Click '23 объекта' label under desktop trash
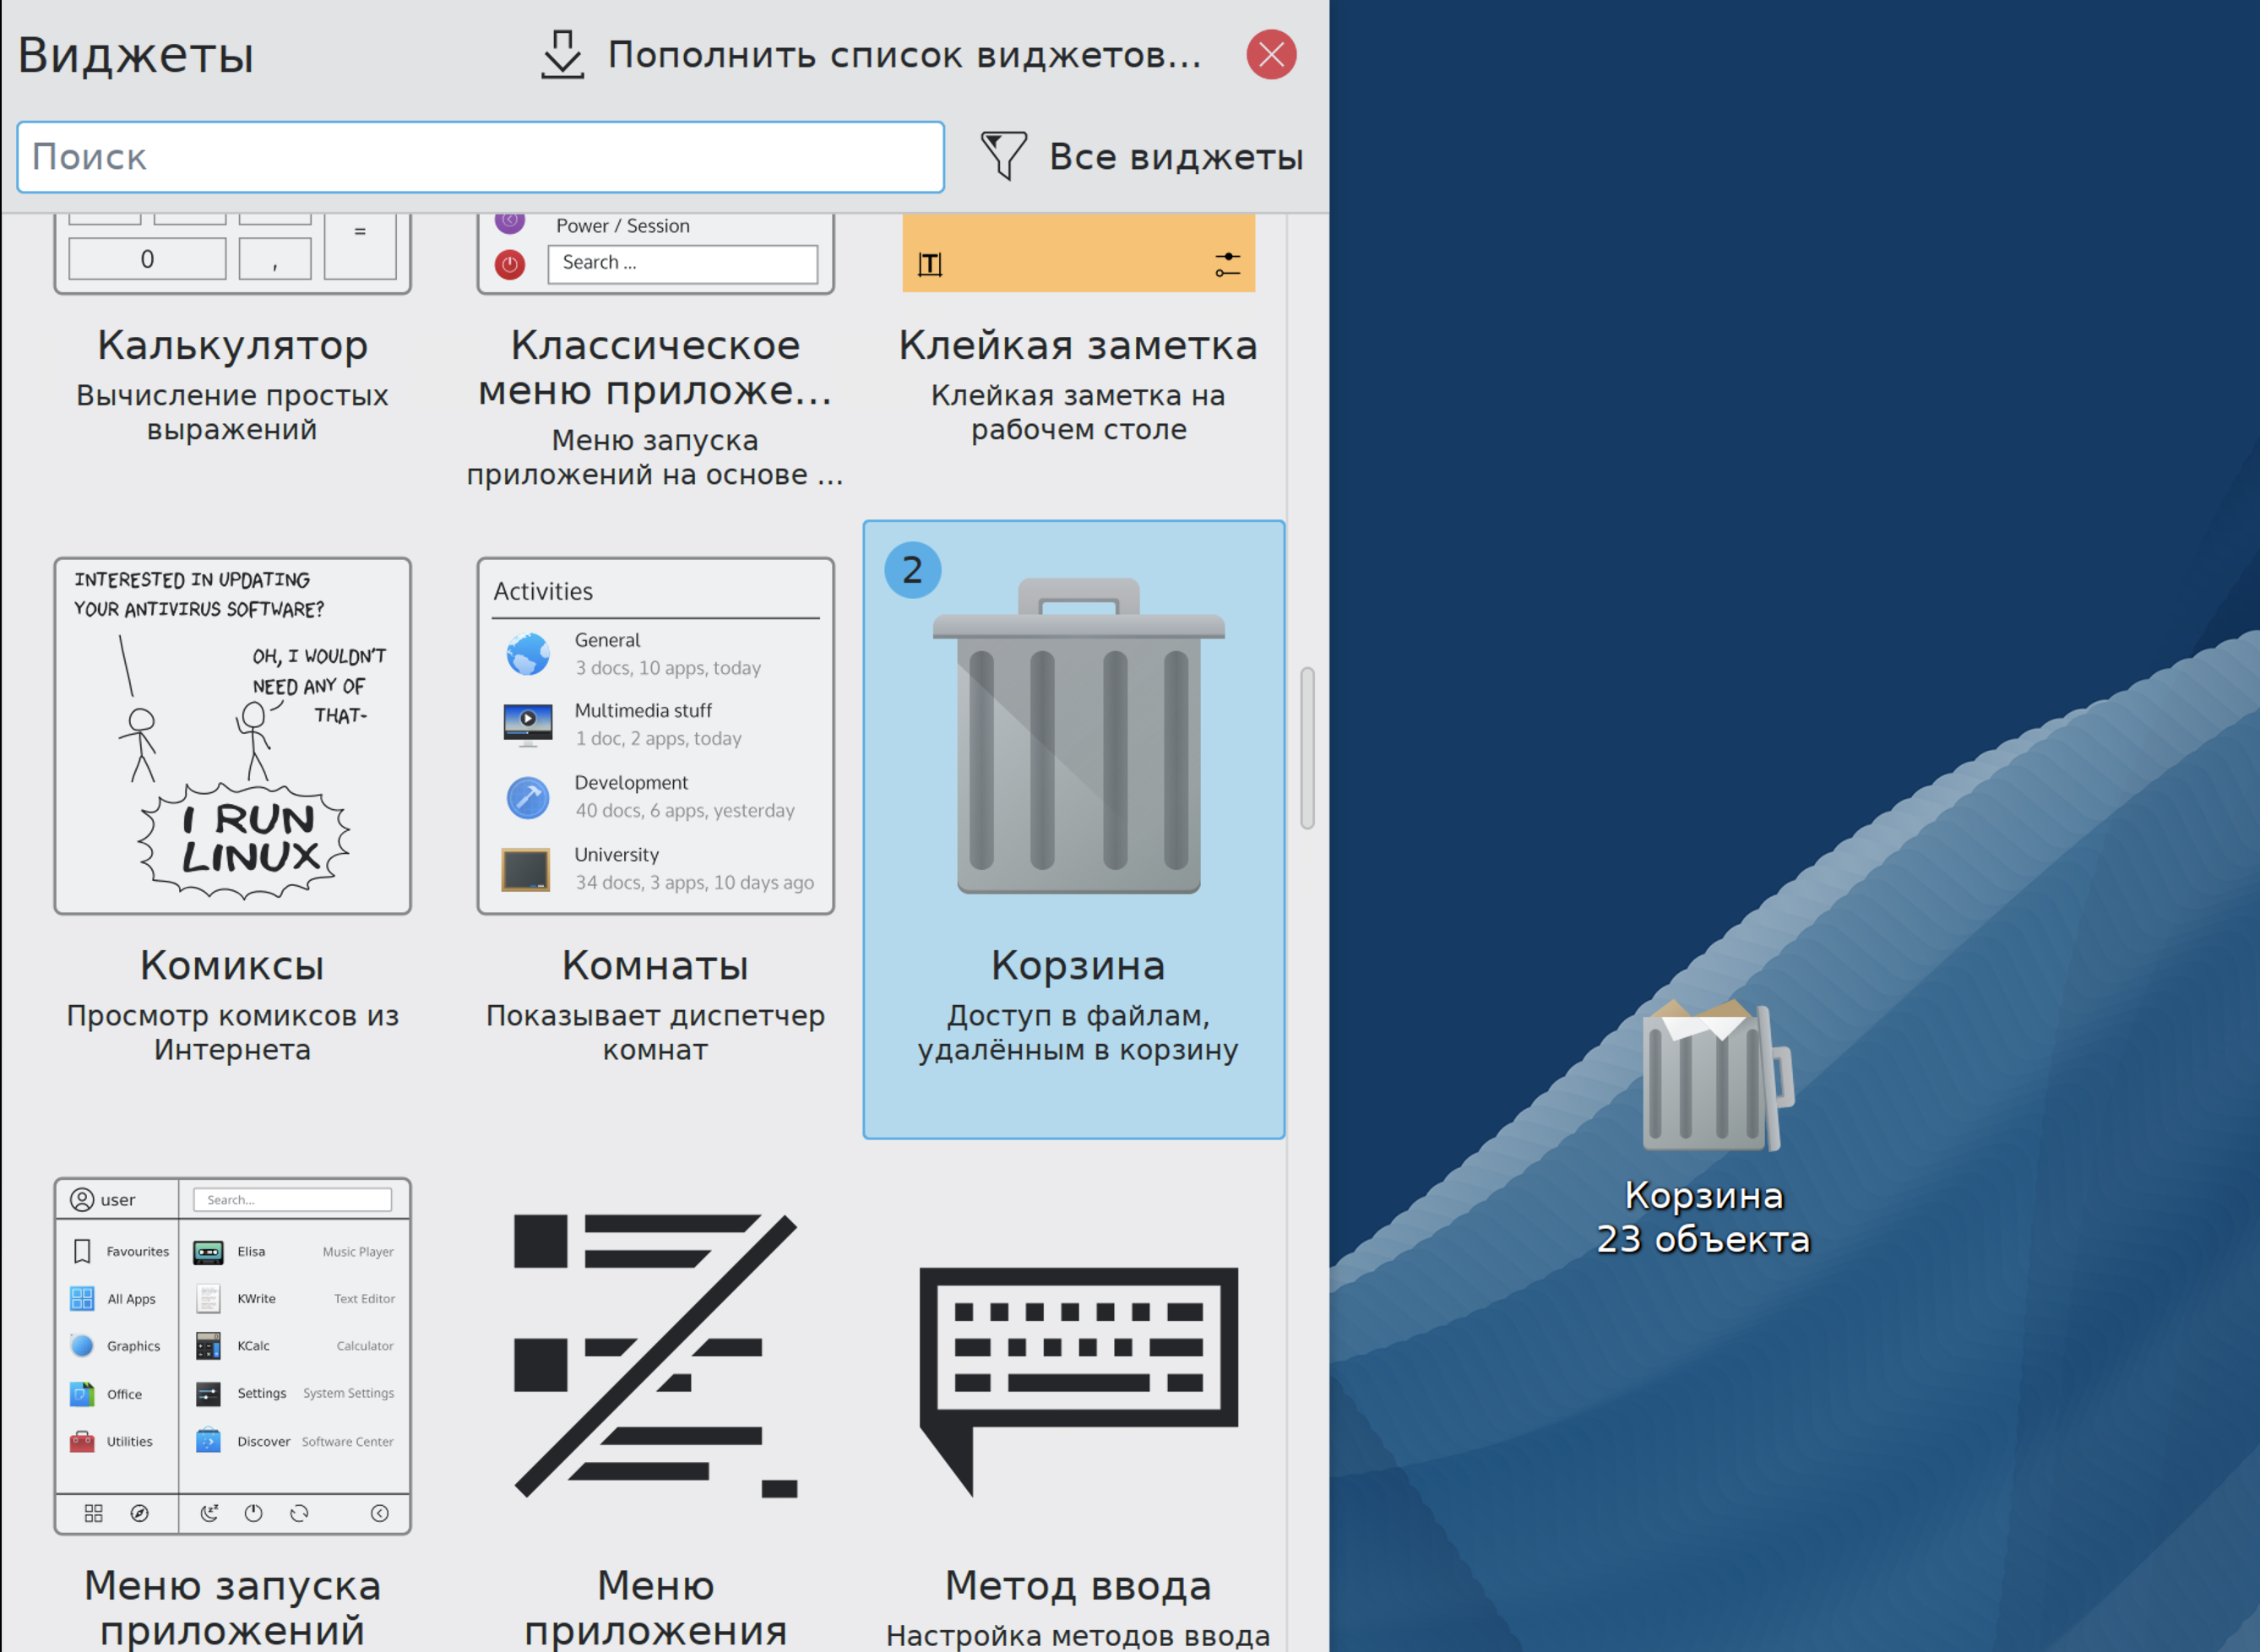The image size is (2260, 1652). (x=1703, y=1239)
